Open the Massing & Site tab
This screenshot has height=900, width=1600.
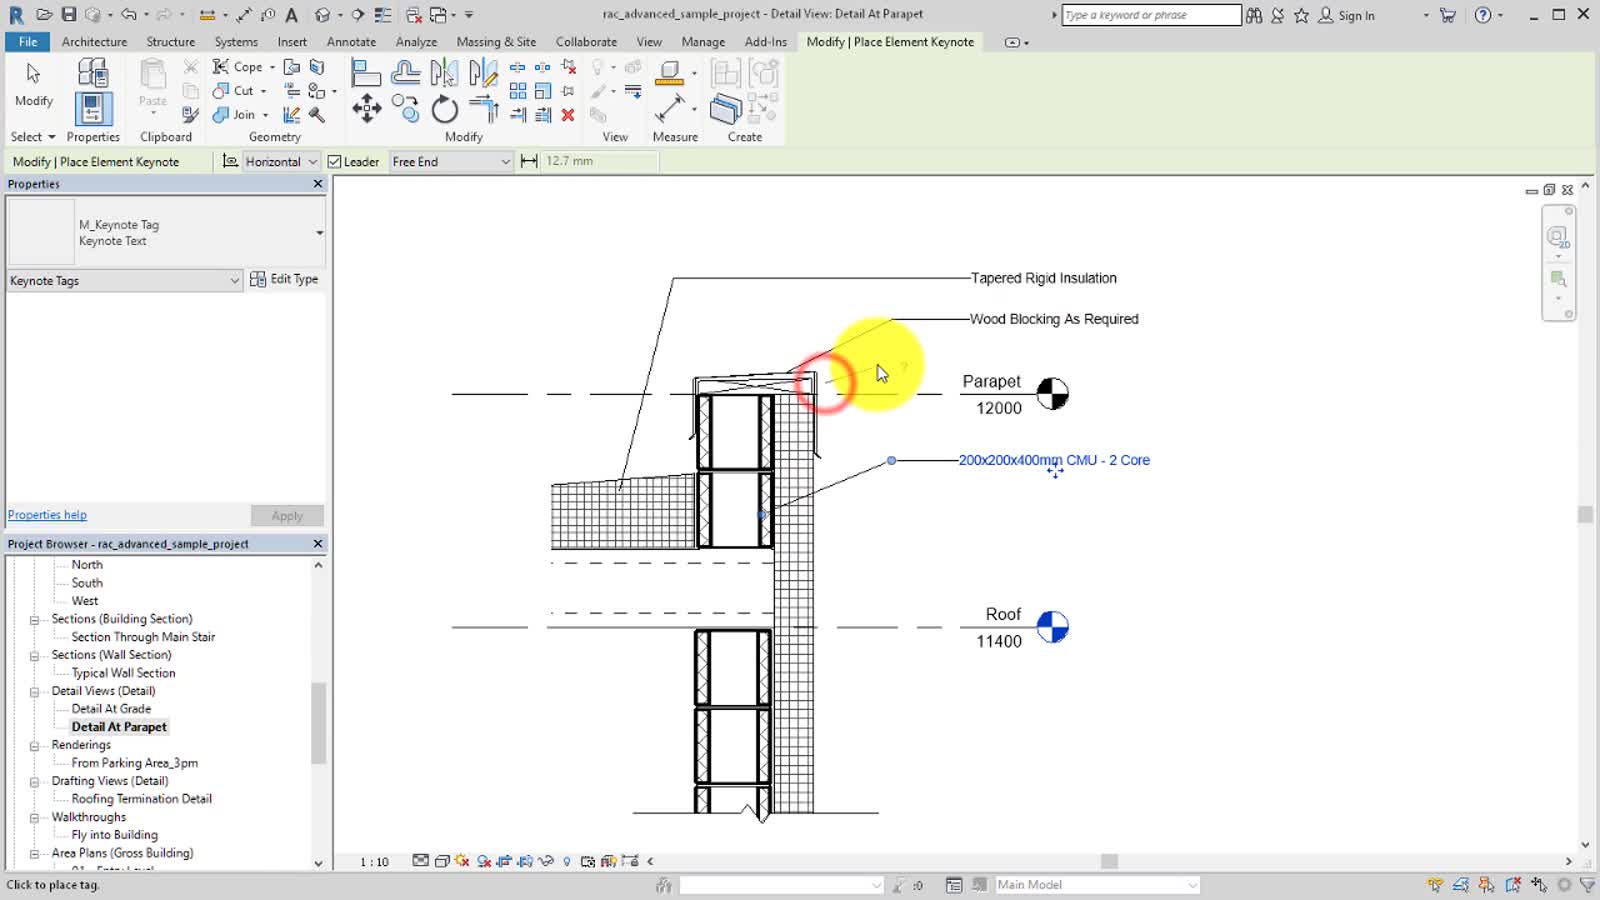(496, 42)
